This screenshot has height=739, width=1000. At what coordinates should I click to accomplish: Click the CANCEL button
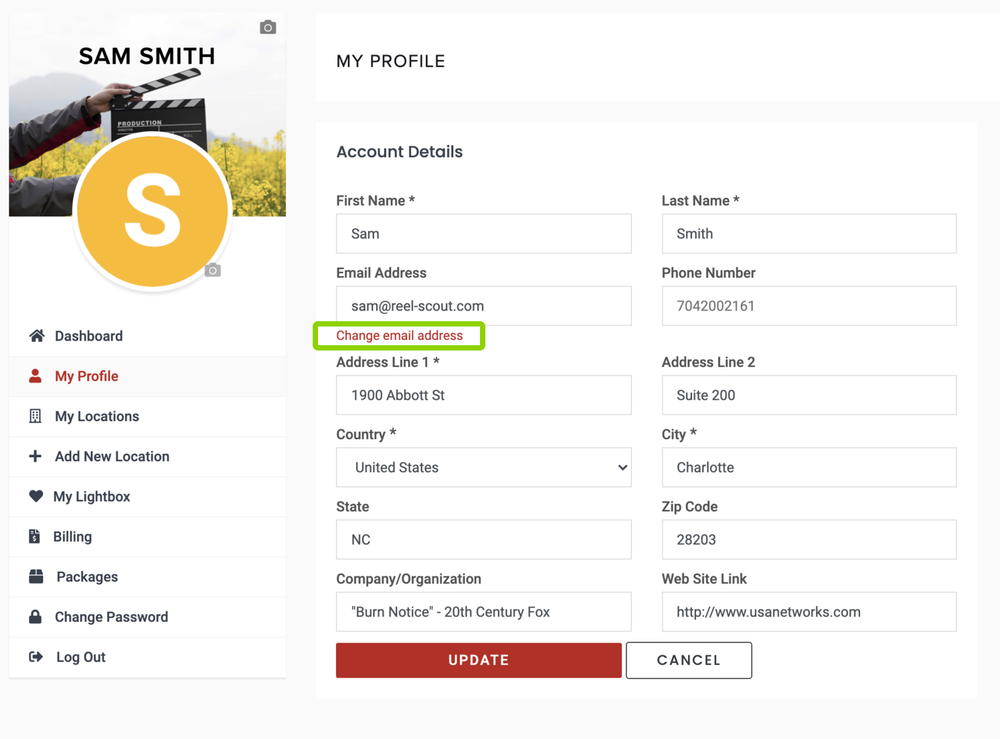(x=688, y=660)
